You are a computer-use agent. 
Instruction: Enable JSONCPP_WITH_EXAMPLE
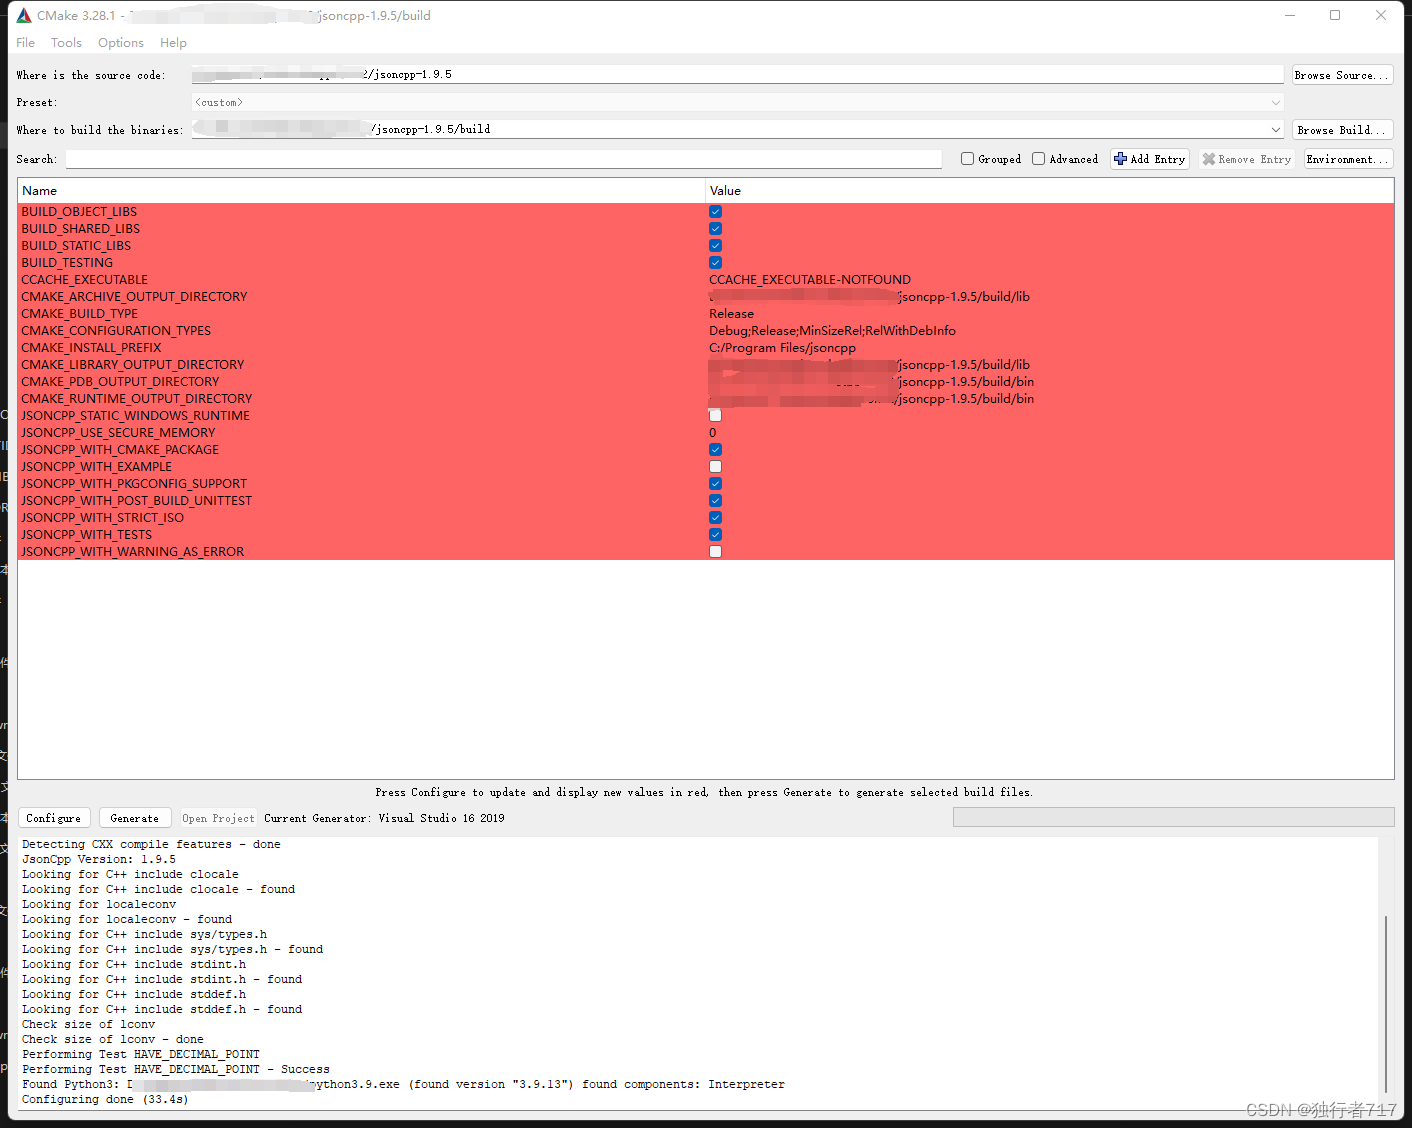715,466
